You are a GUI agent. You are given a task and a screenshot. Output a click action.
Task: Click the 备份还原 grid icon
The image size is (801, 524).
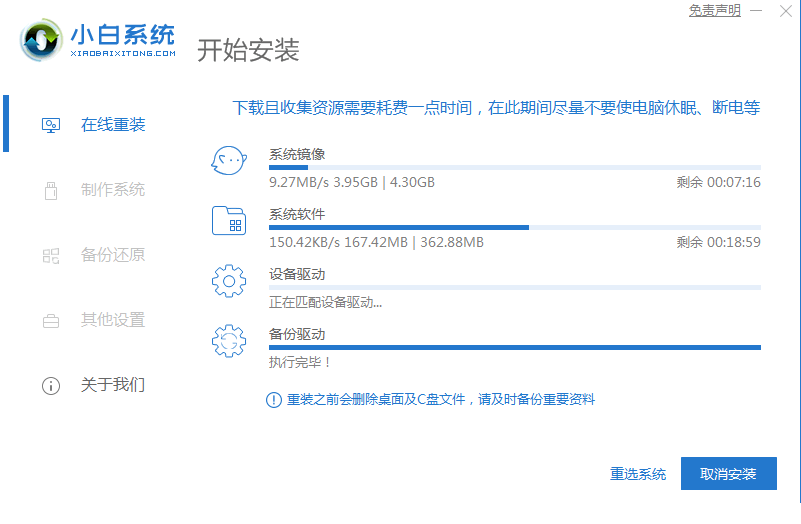(50, 255)
